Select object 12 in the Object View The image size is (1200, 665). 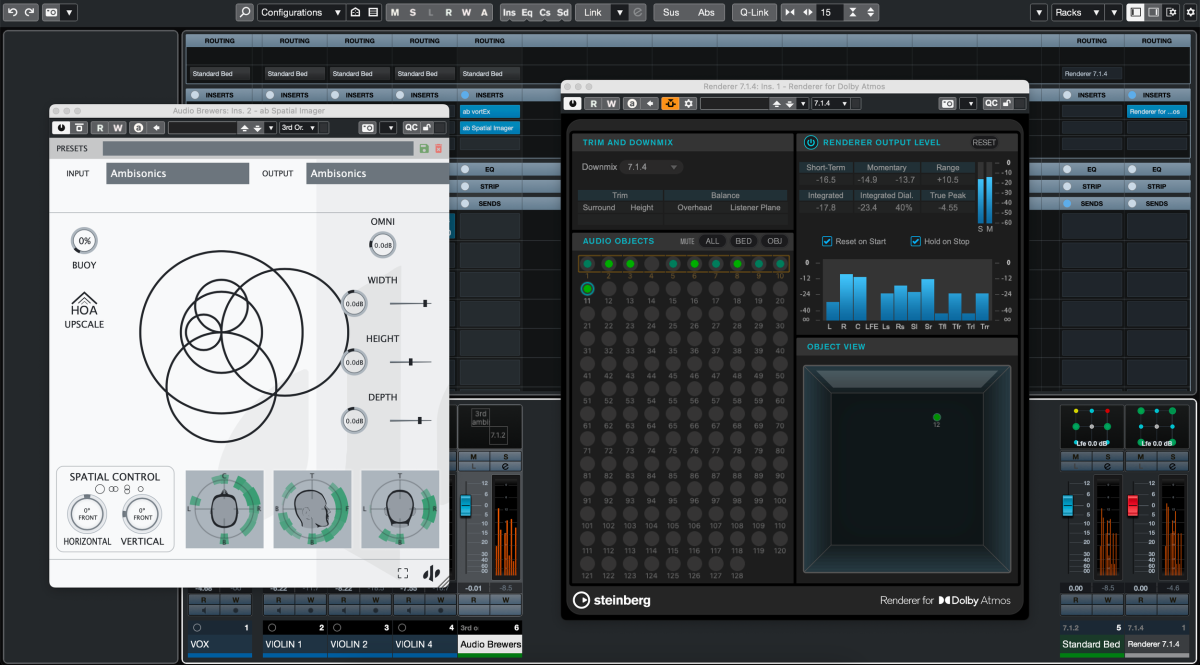pos(937,417)
